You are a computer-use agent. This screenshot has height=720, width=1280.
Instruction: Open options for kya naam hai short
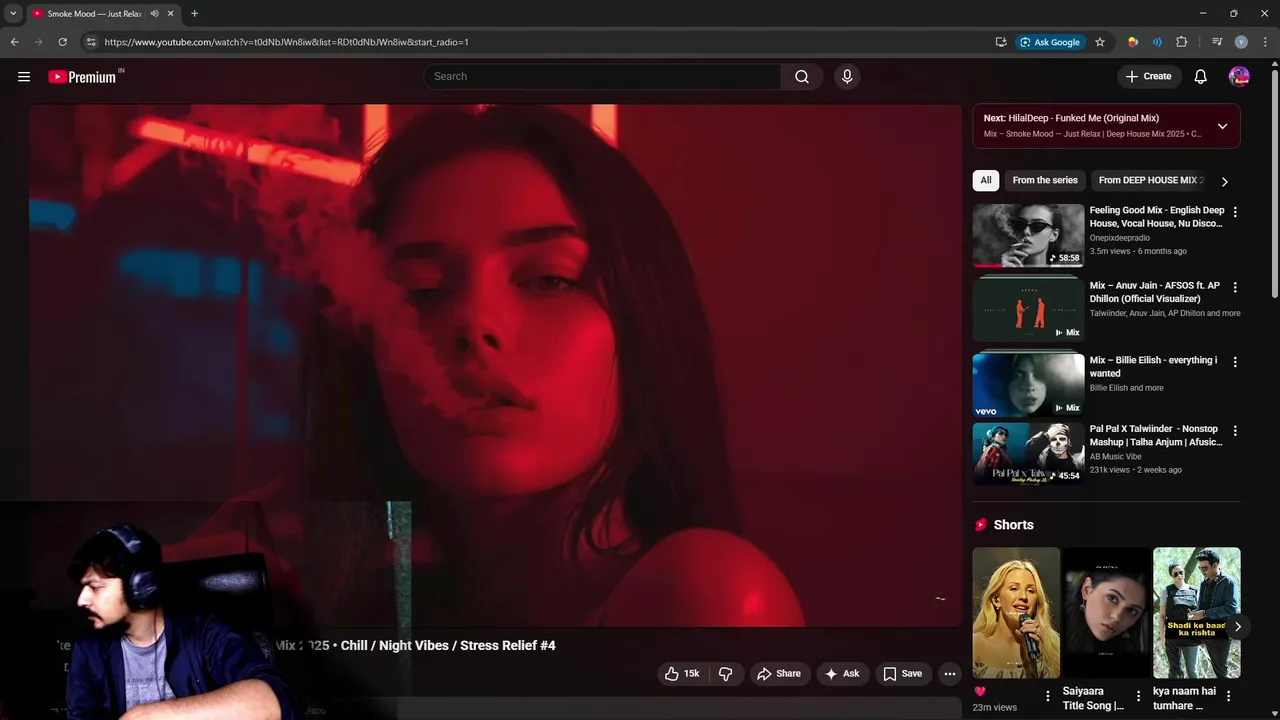point(1228,696)
